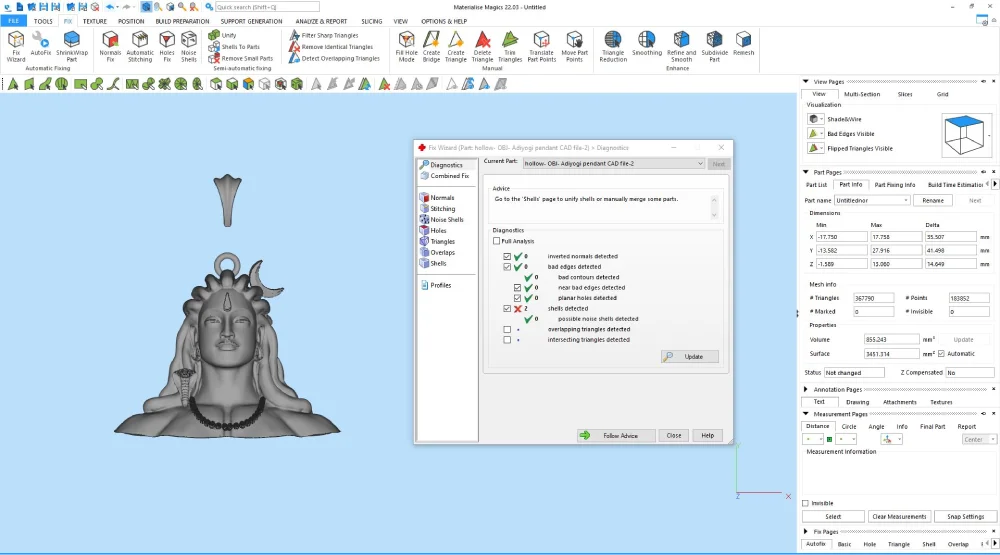Click the Subdivide Part tool
Viewport: 1000px width, 555px height.
[x=714, y=47]
